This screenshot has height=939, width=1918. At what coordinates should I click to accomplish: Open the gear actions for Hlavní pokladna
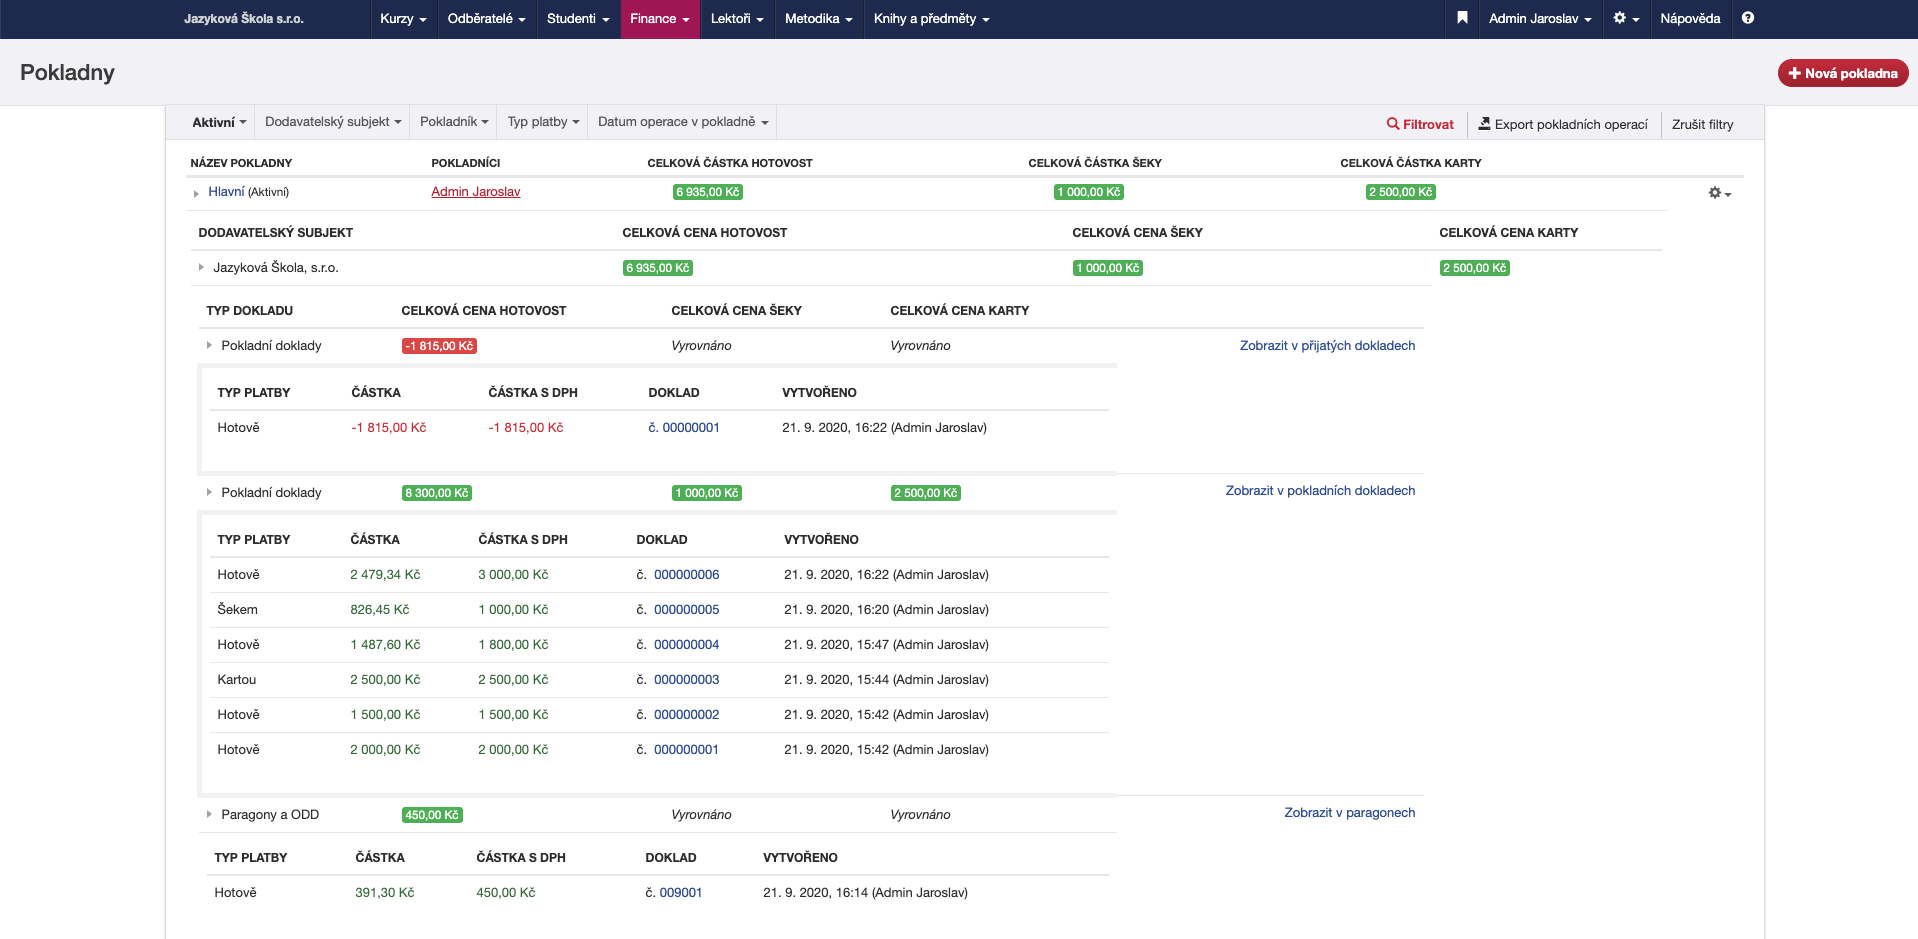point(1720,193)
